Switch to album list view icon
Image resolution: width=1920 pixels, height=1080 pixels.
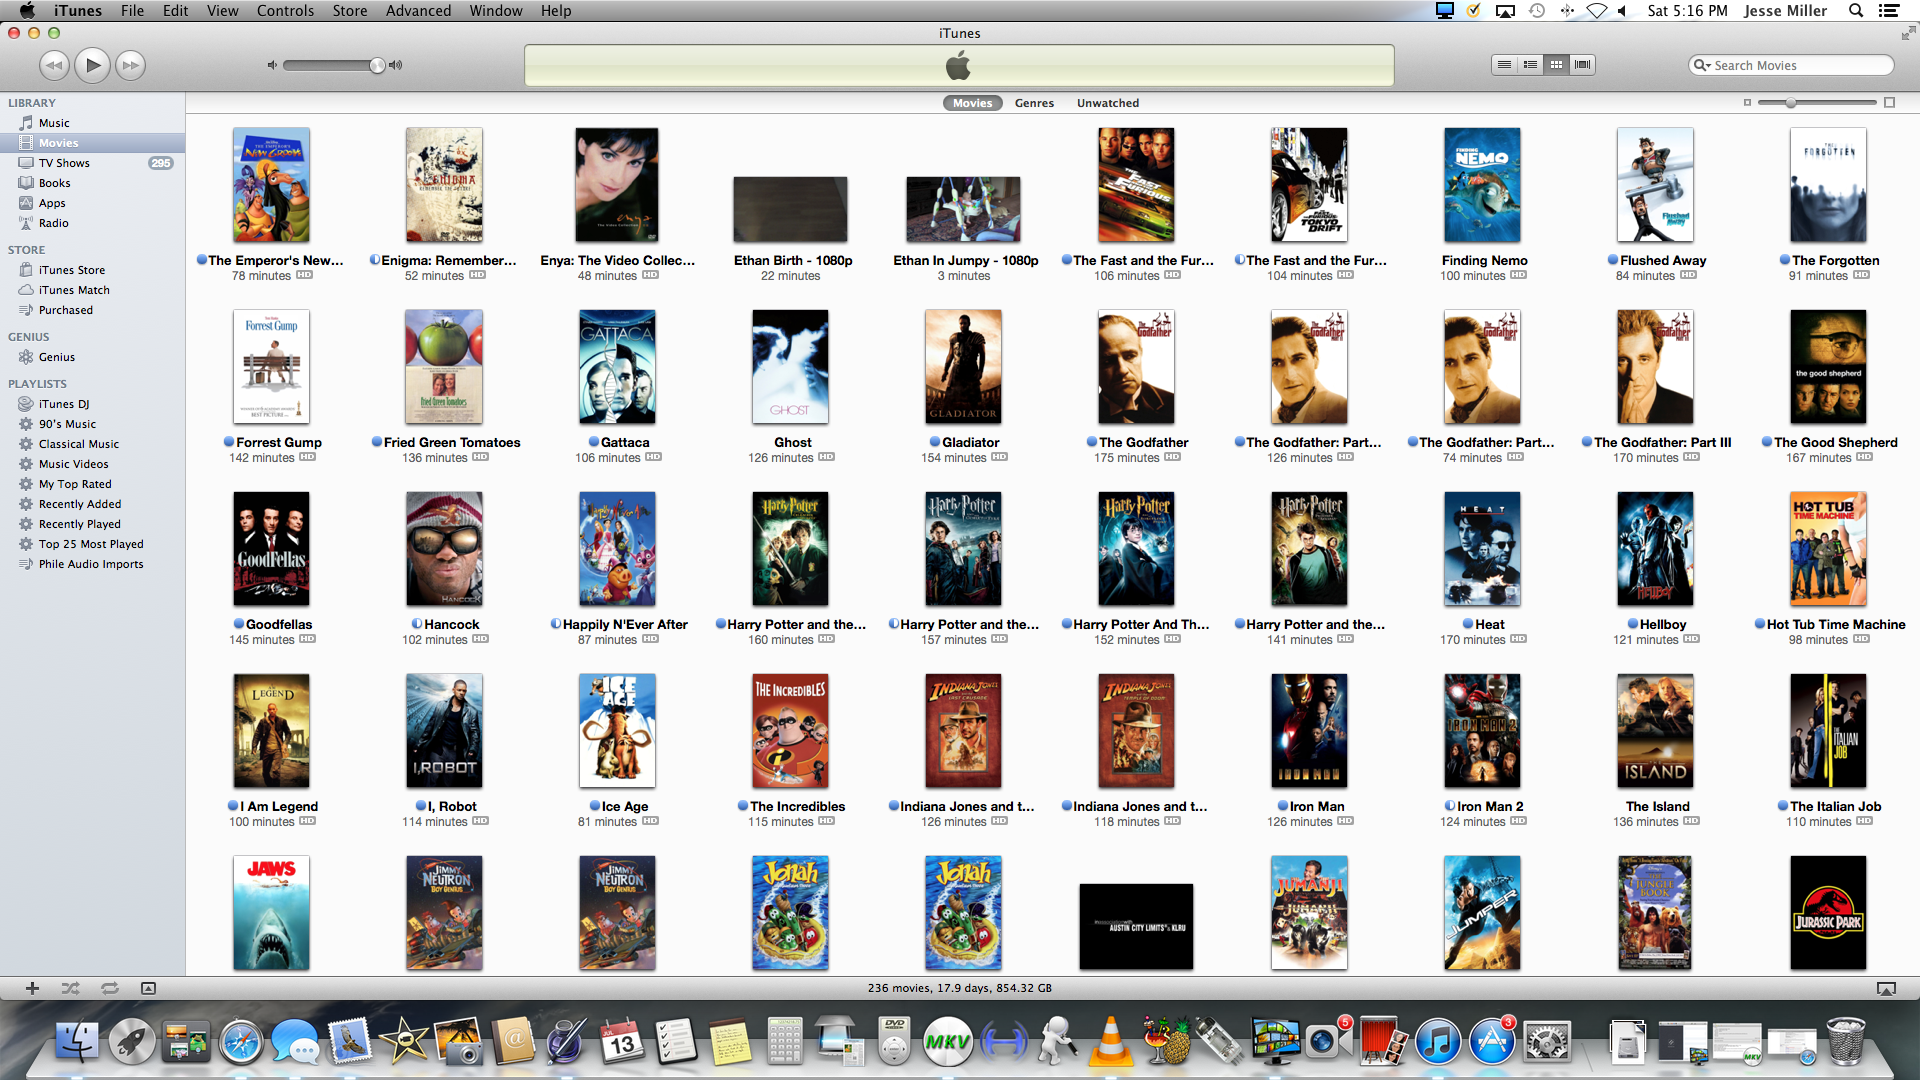[1530, 65]
